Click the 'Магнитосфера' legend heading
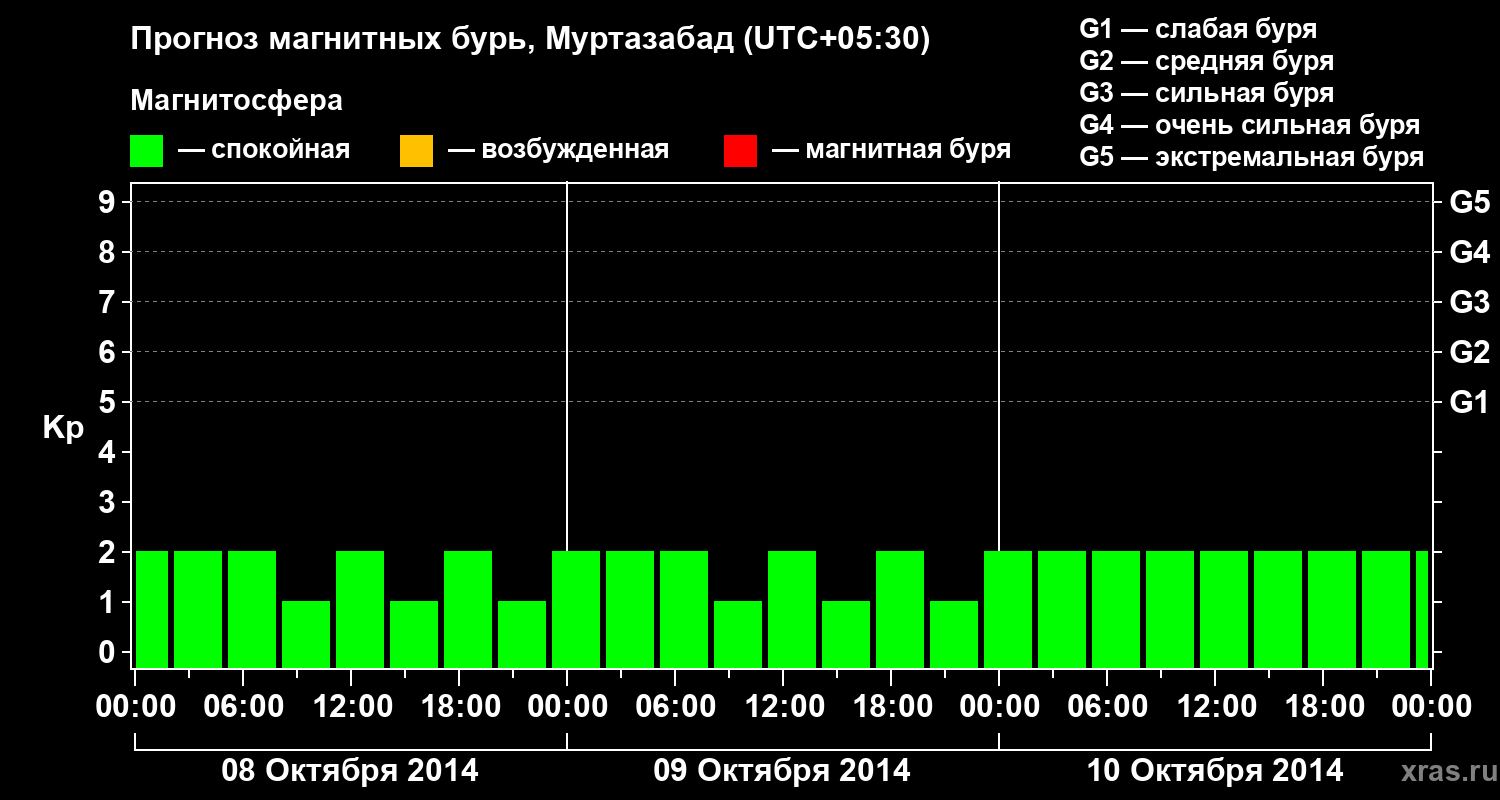The height and width of the screenshot is (800, 1500). coord(237,101)
